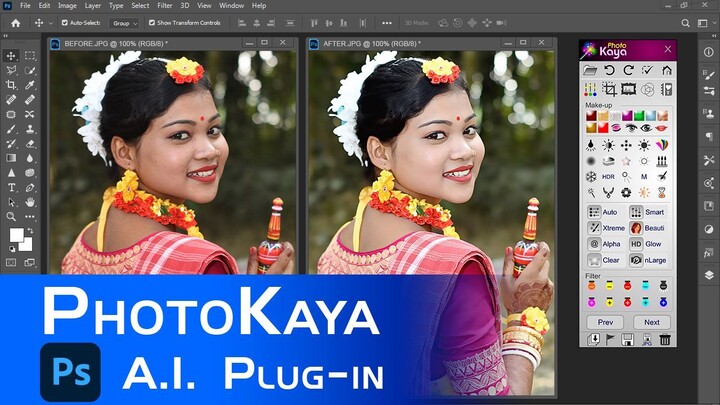
Task: Choose the Crop tool in left toolbar
Action: coord(11,85)
